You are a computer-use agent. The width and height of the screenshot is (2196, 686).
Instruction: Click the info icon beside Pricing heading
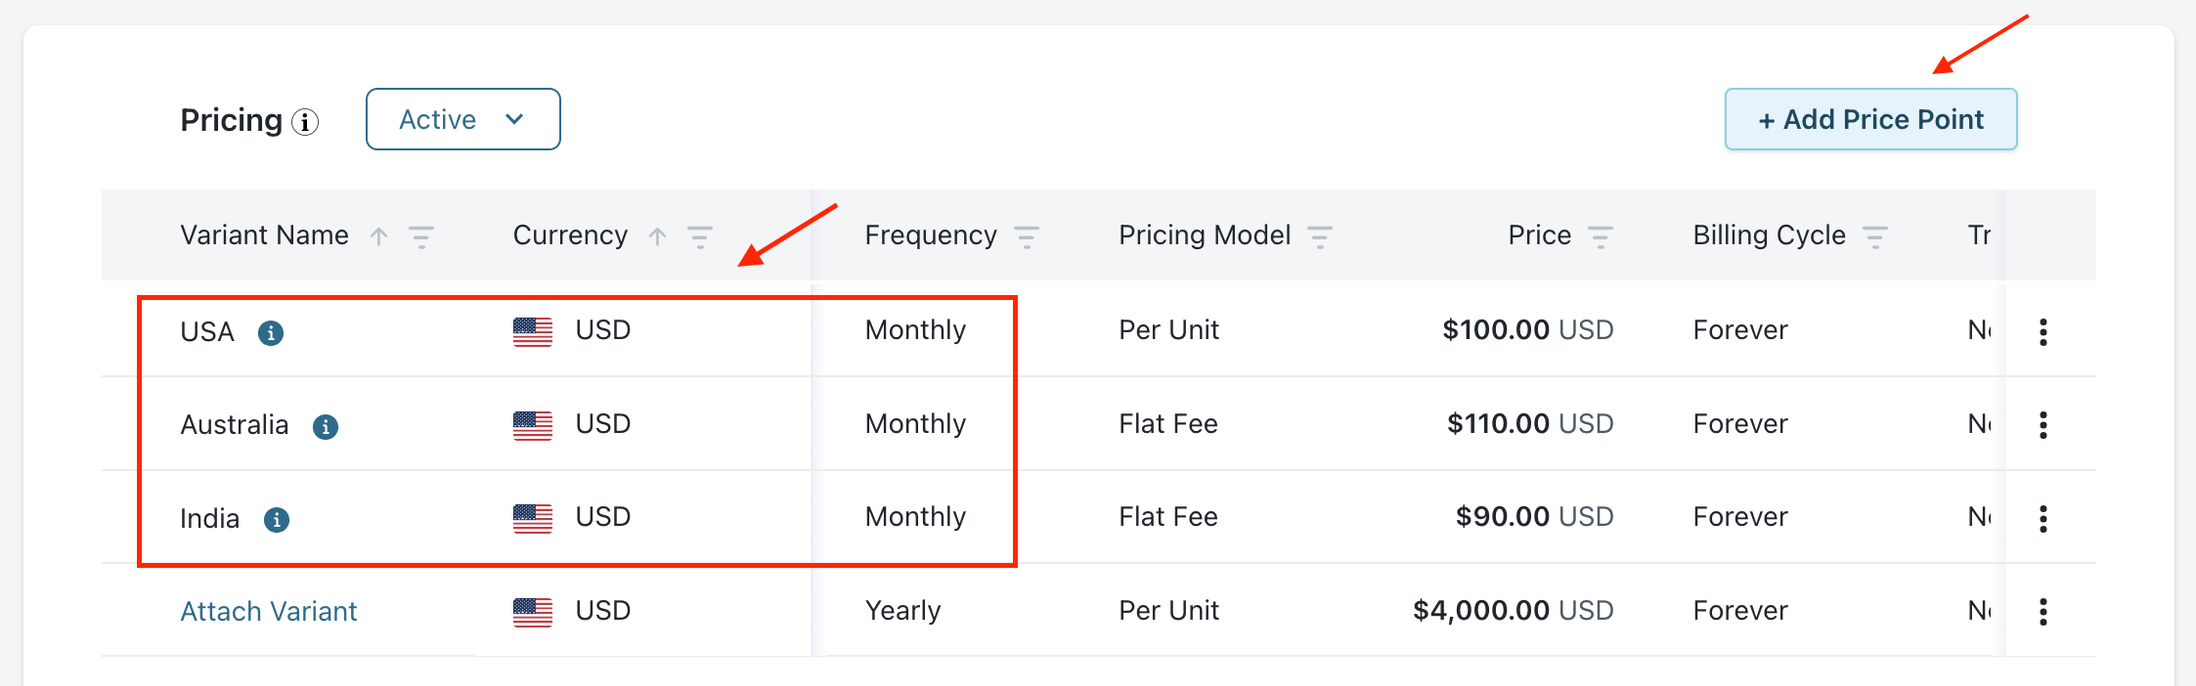tap(305, 122)
